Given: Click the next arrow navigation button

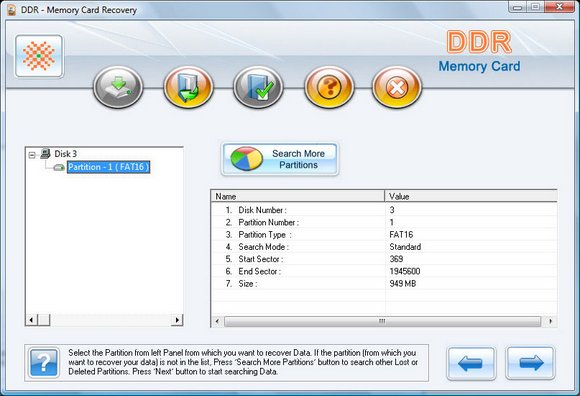Looking at the screenshot, I should [x=530, y=363].
